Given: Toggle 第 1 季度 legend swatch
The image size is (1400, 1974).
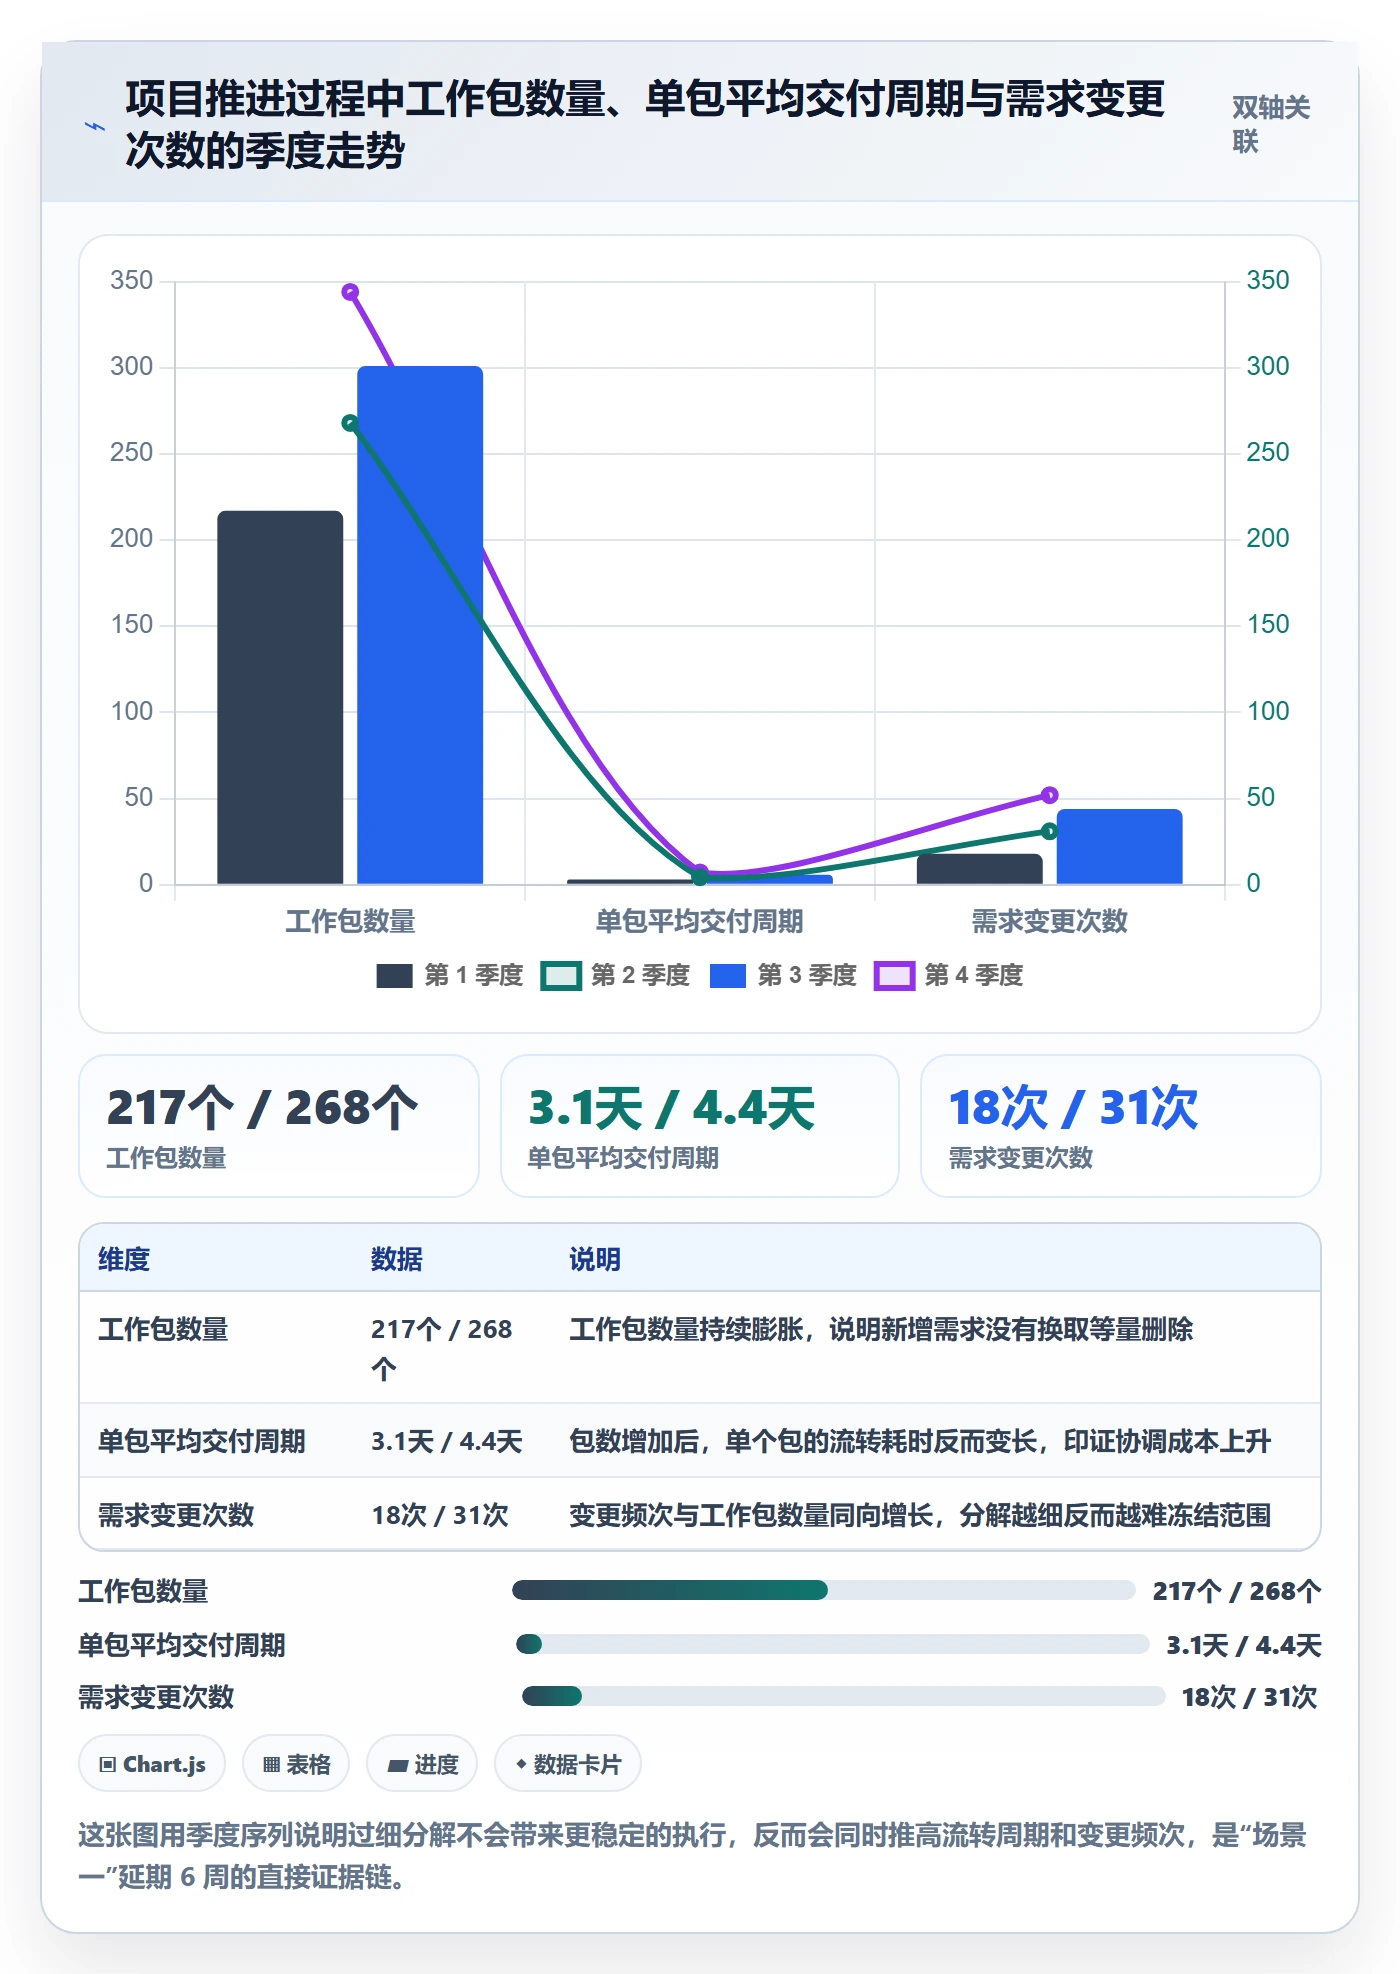Looking at the screenshot, I should tap(394, 976).
